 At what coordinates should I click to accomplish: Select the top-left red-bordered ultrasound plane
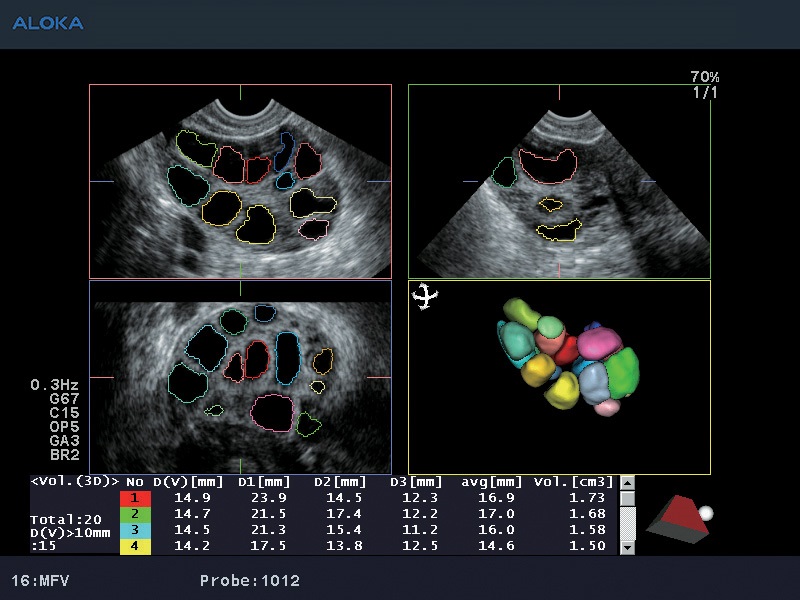[x=240, y=181]
